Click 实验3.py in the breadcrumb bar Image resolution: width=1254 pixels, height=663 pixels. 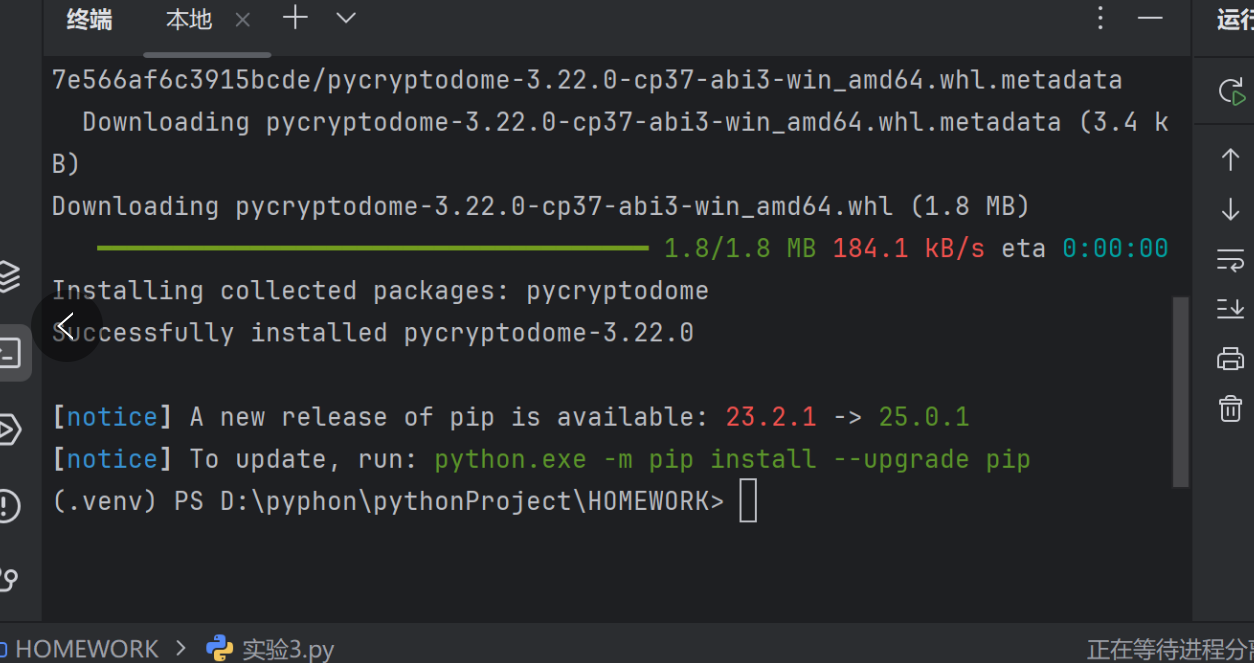[288, 649]
